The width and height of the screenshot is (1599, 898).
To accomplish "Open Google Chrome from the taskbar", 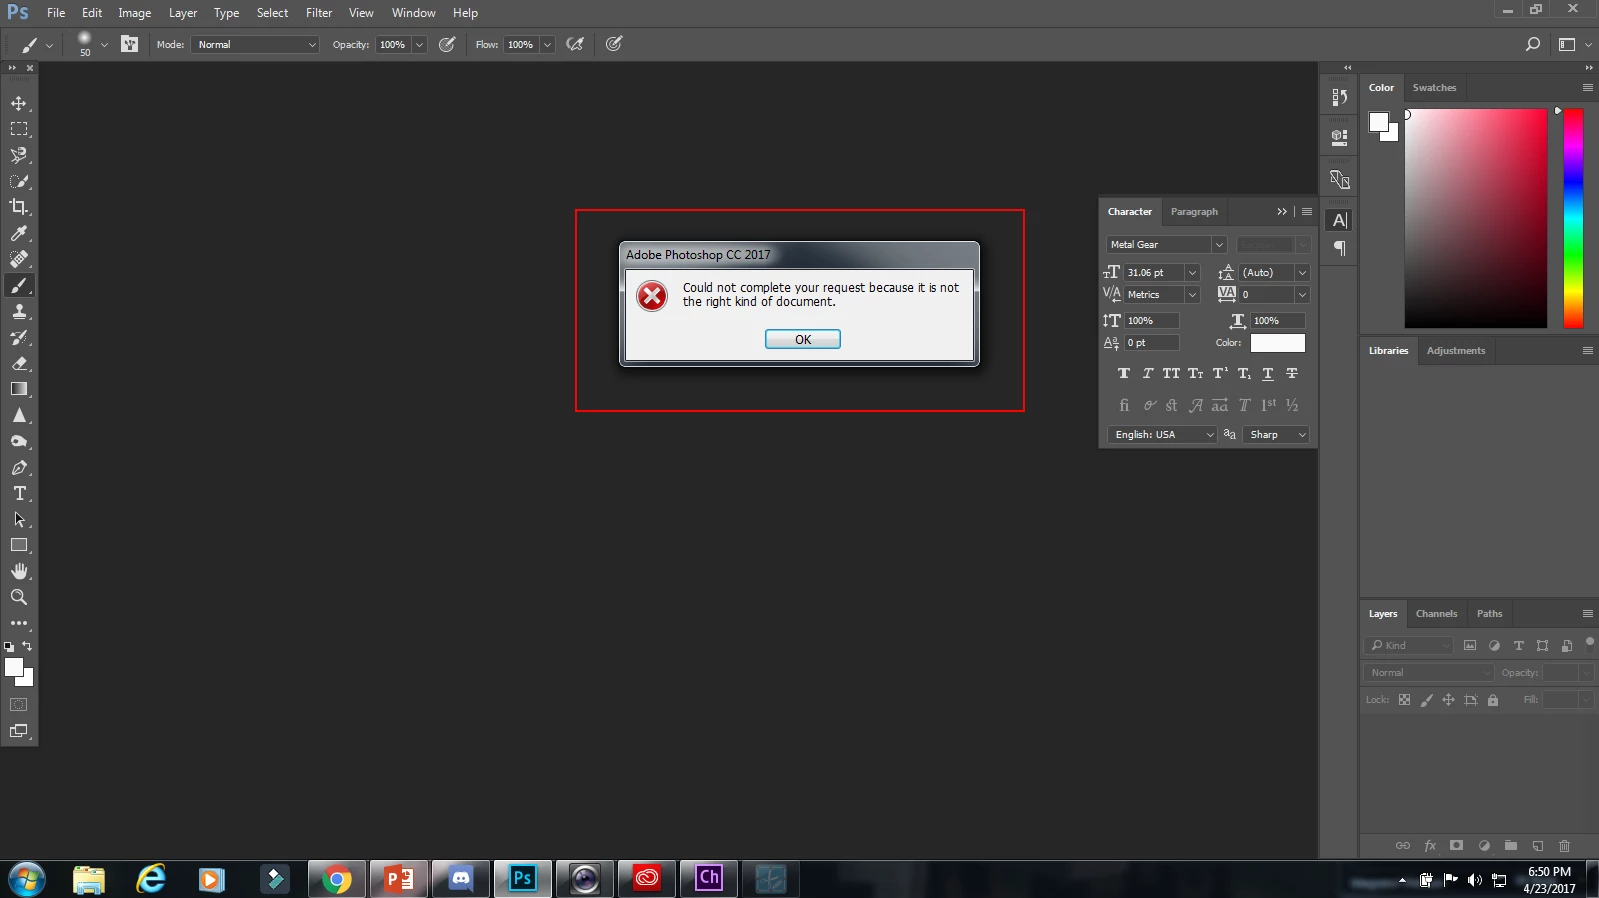I will pyautogui.click(x=337, y=879).
